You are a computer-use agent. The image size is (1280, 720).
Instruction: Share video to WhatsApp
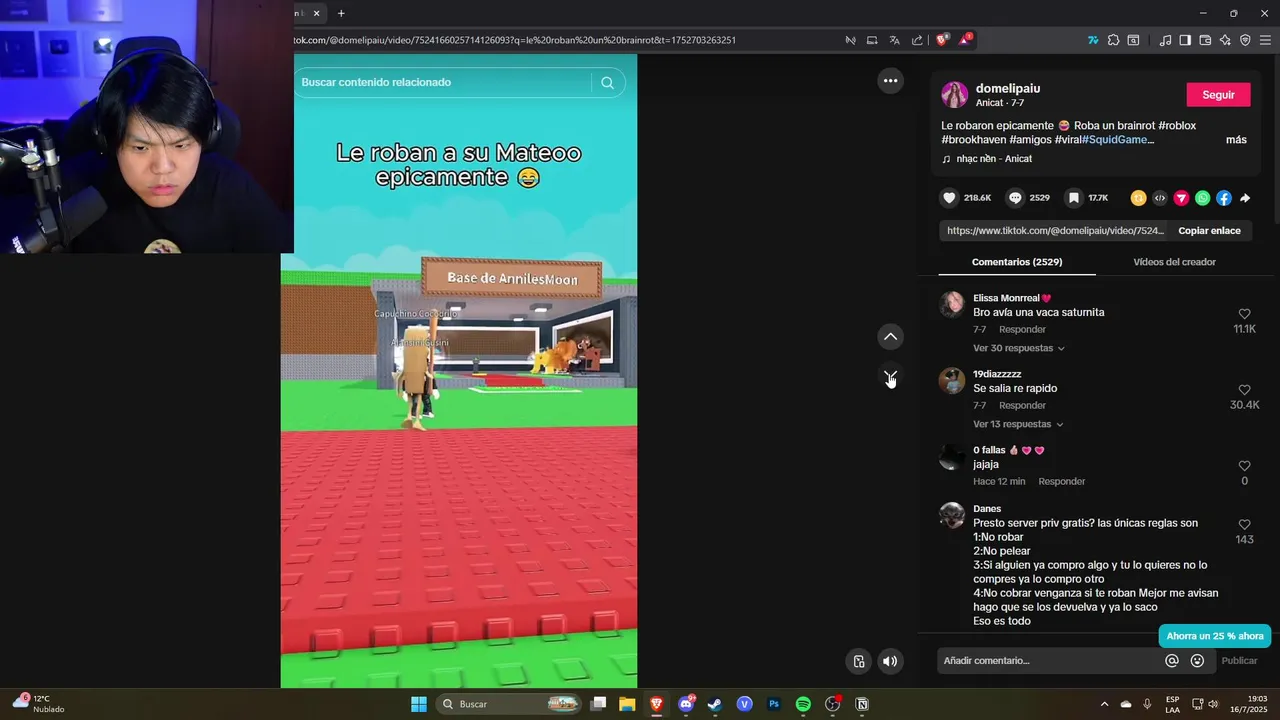click(x=1202, y=198)
